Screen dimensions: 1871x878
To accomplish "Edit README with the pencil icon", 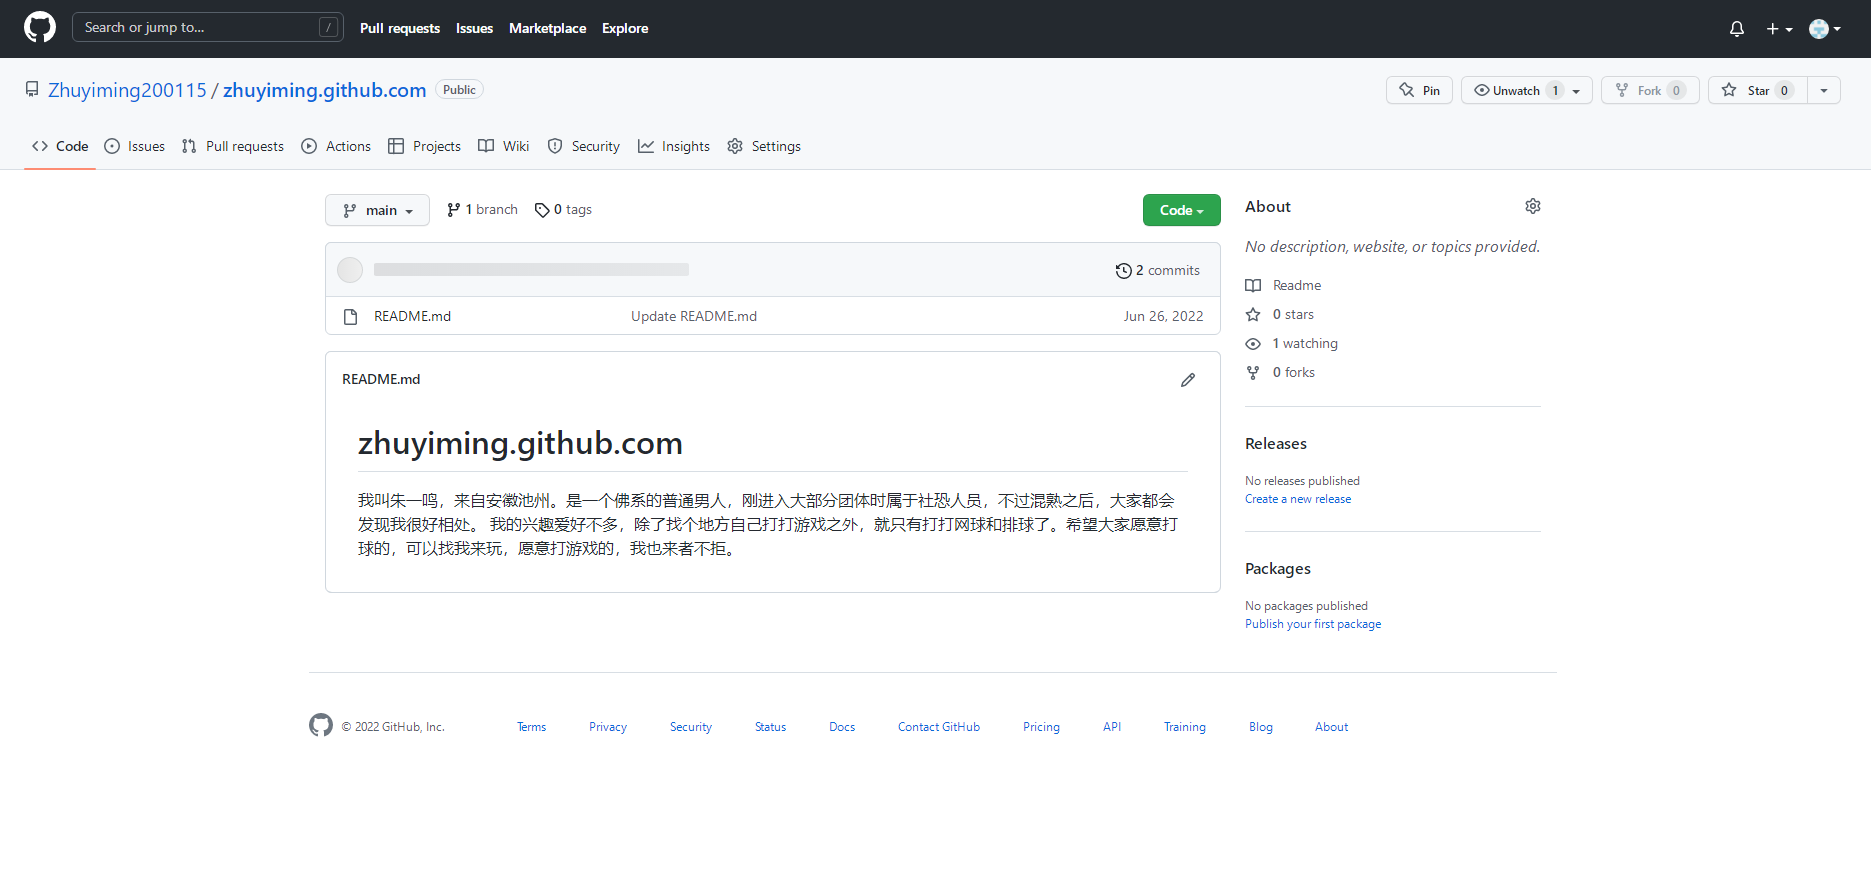I will pos(1188,380).
